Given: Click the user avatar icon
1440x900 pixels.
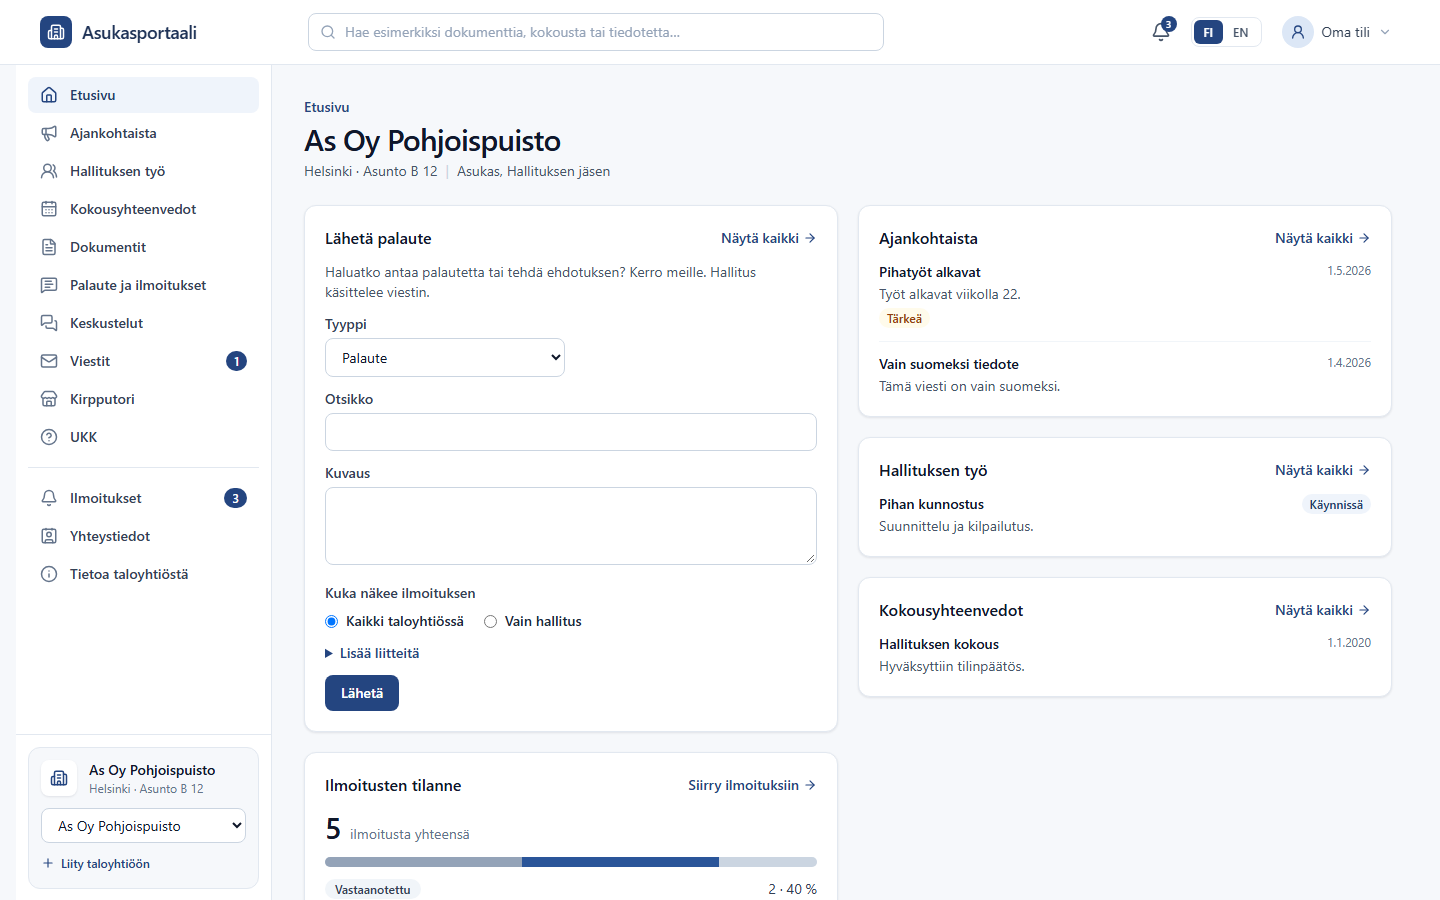Looking at the screenshot, I should 1298,32.
